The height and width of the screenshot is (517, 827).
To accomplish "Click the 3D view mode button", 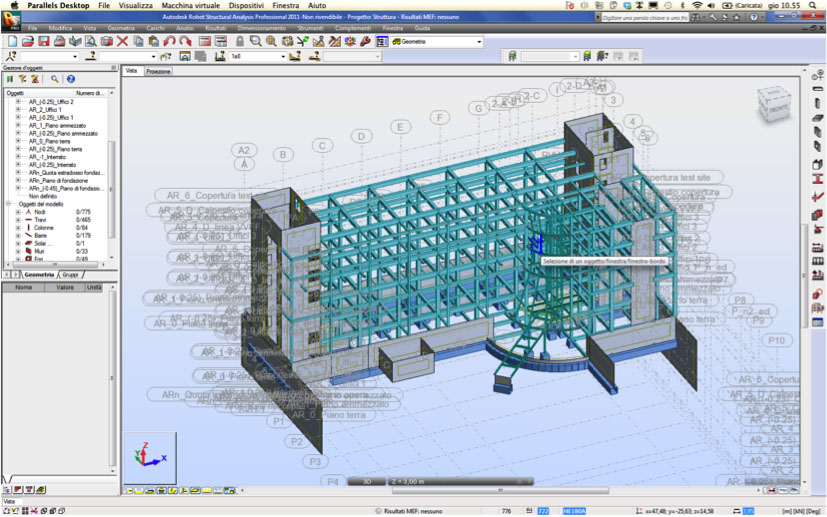I will (367, 482).
